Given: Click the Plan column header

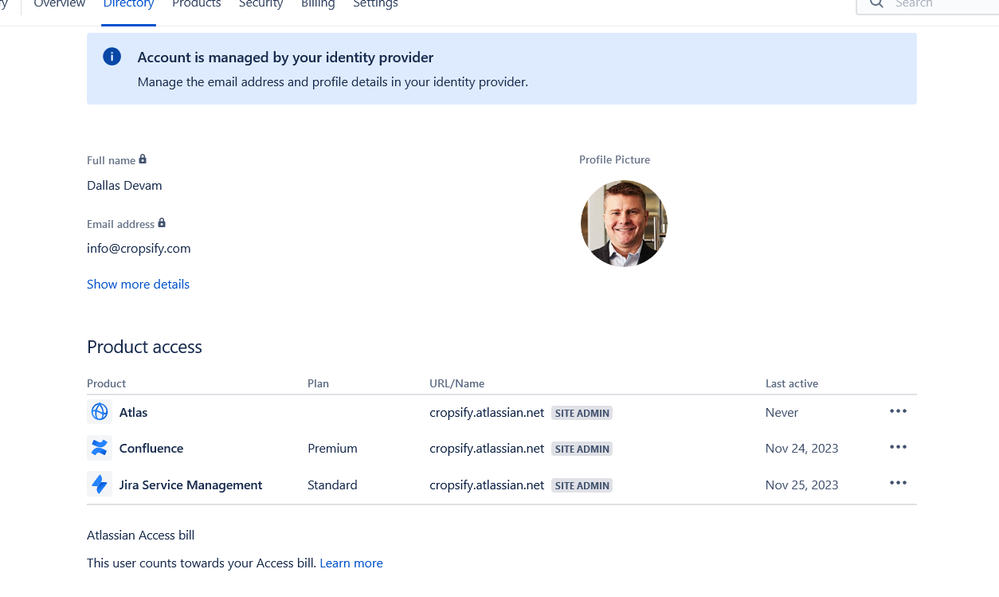Looking at the screenshot, I should point(318,383).
